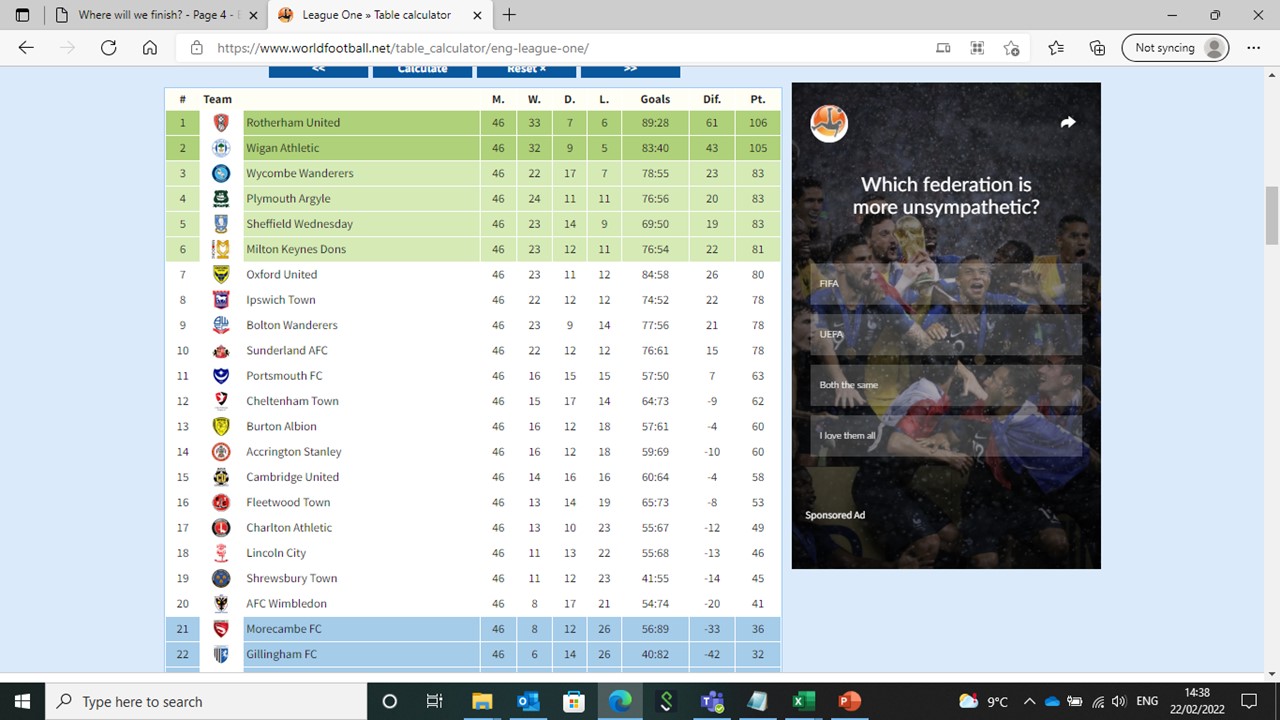This screenshot has width=1280, height=720.
Task: Click Gillingham FC club crest
Action: [221, 655]
